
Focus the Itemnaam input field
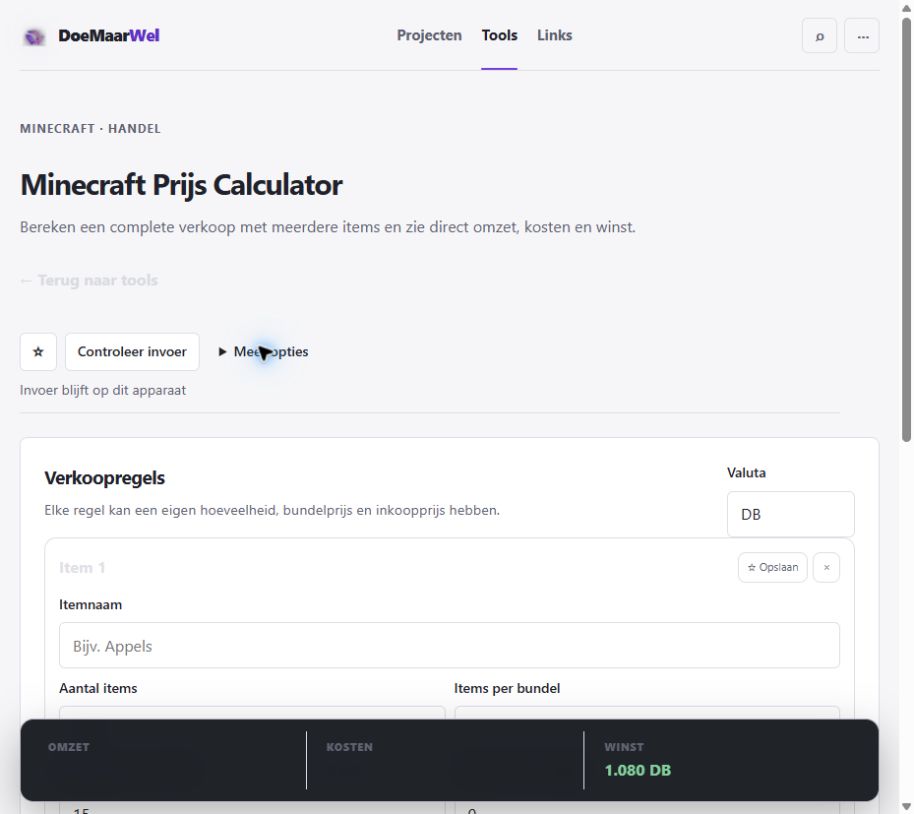point(449,645)
